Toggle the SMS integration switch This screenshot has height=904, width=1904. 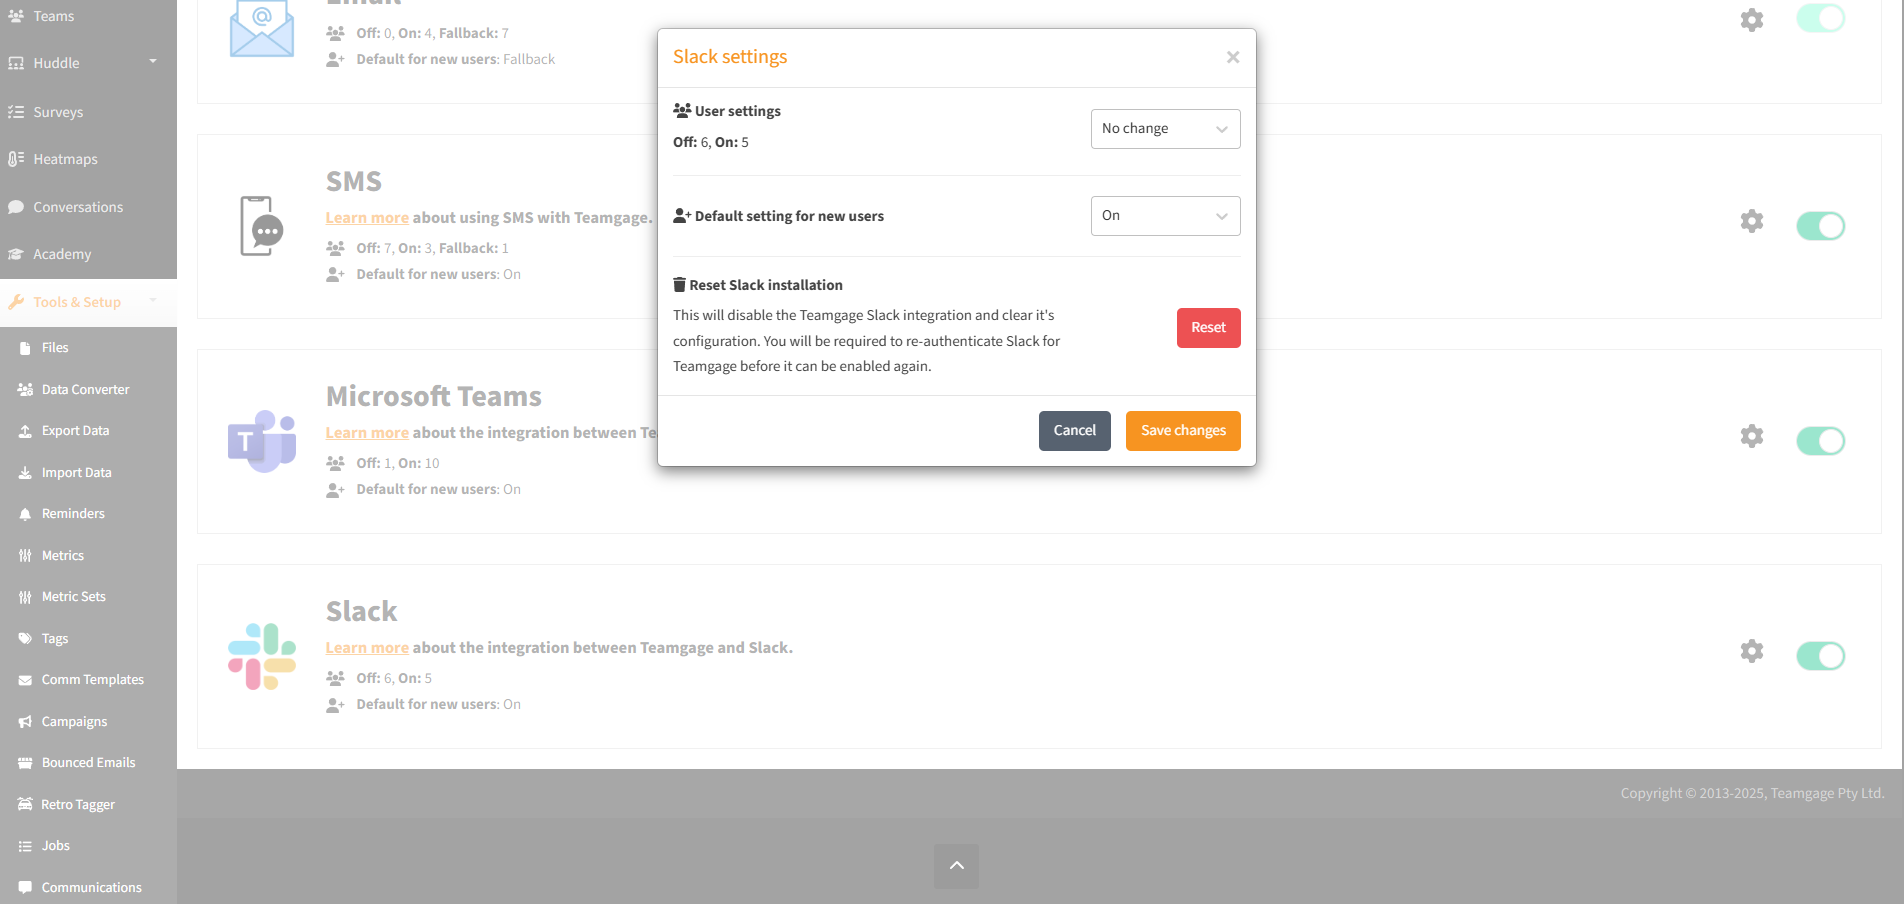pyautogui.click(x=1820, y=226)
